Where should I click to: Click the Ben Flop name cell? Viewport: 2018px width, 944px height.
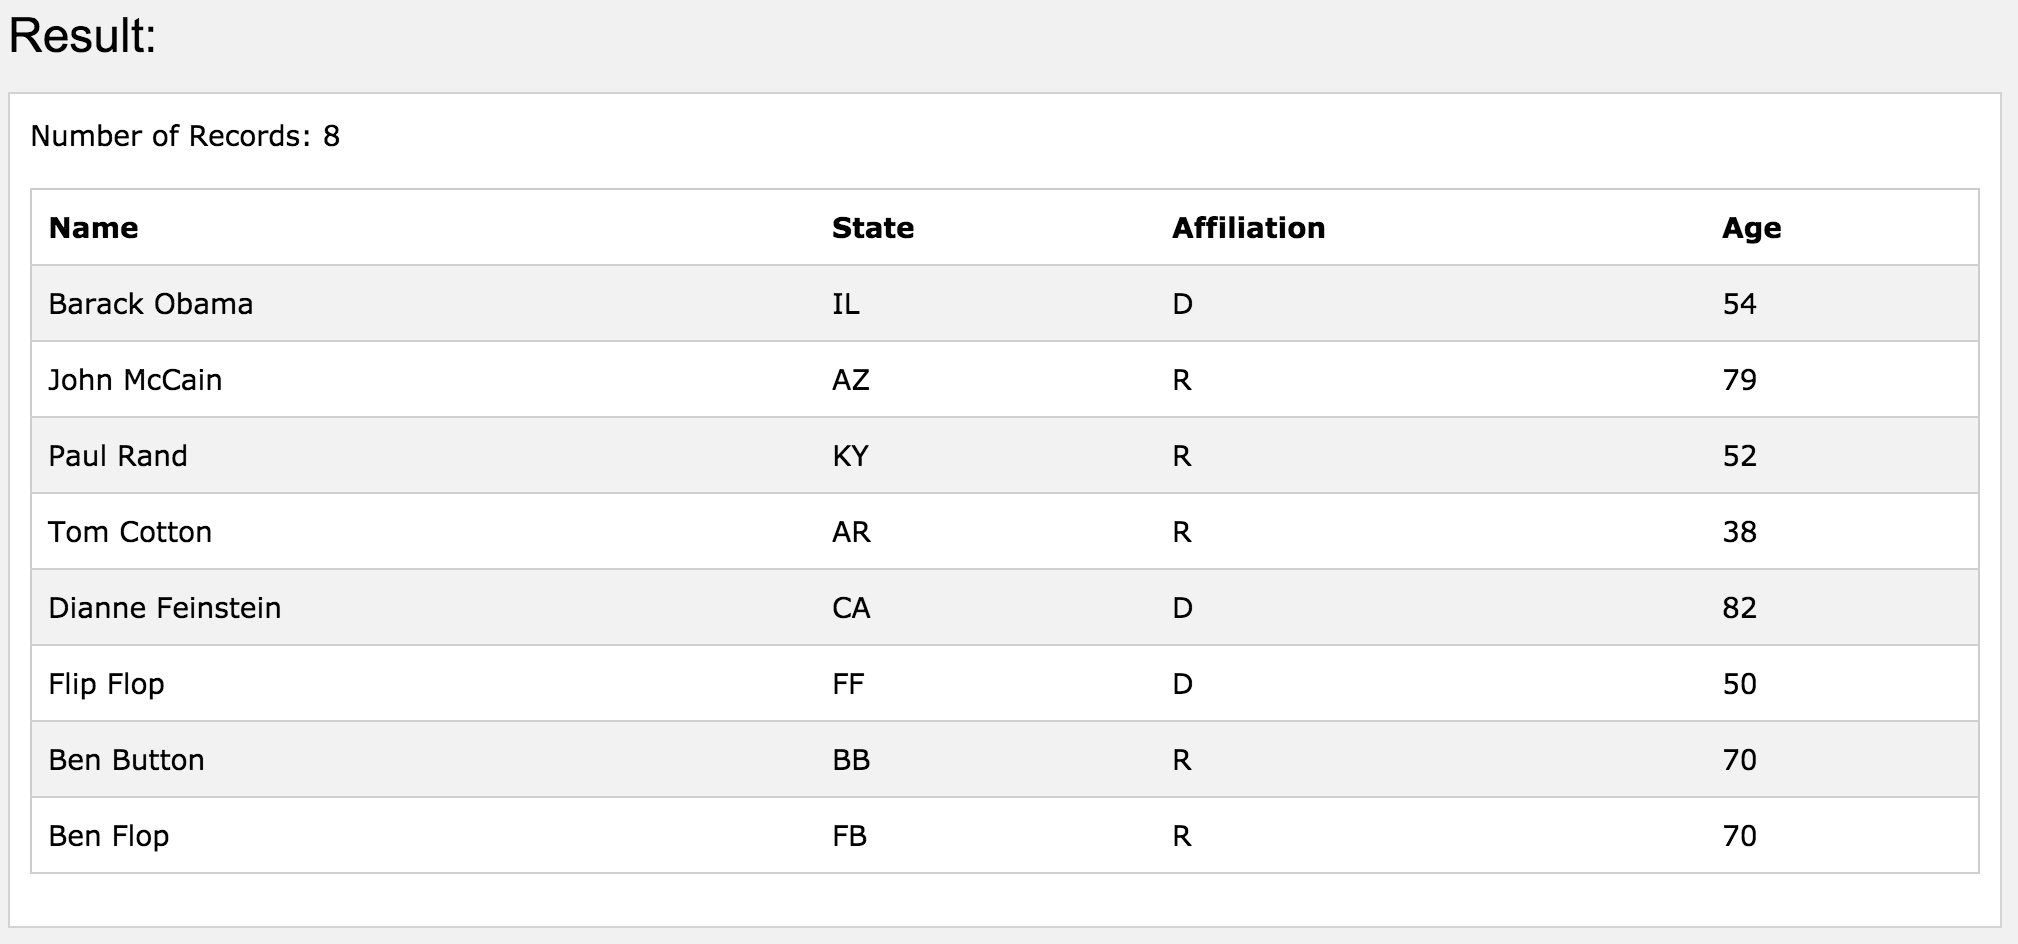(109, 836)
